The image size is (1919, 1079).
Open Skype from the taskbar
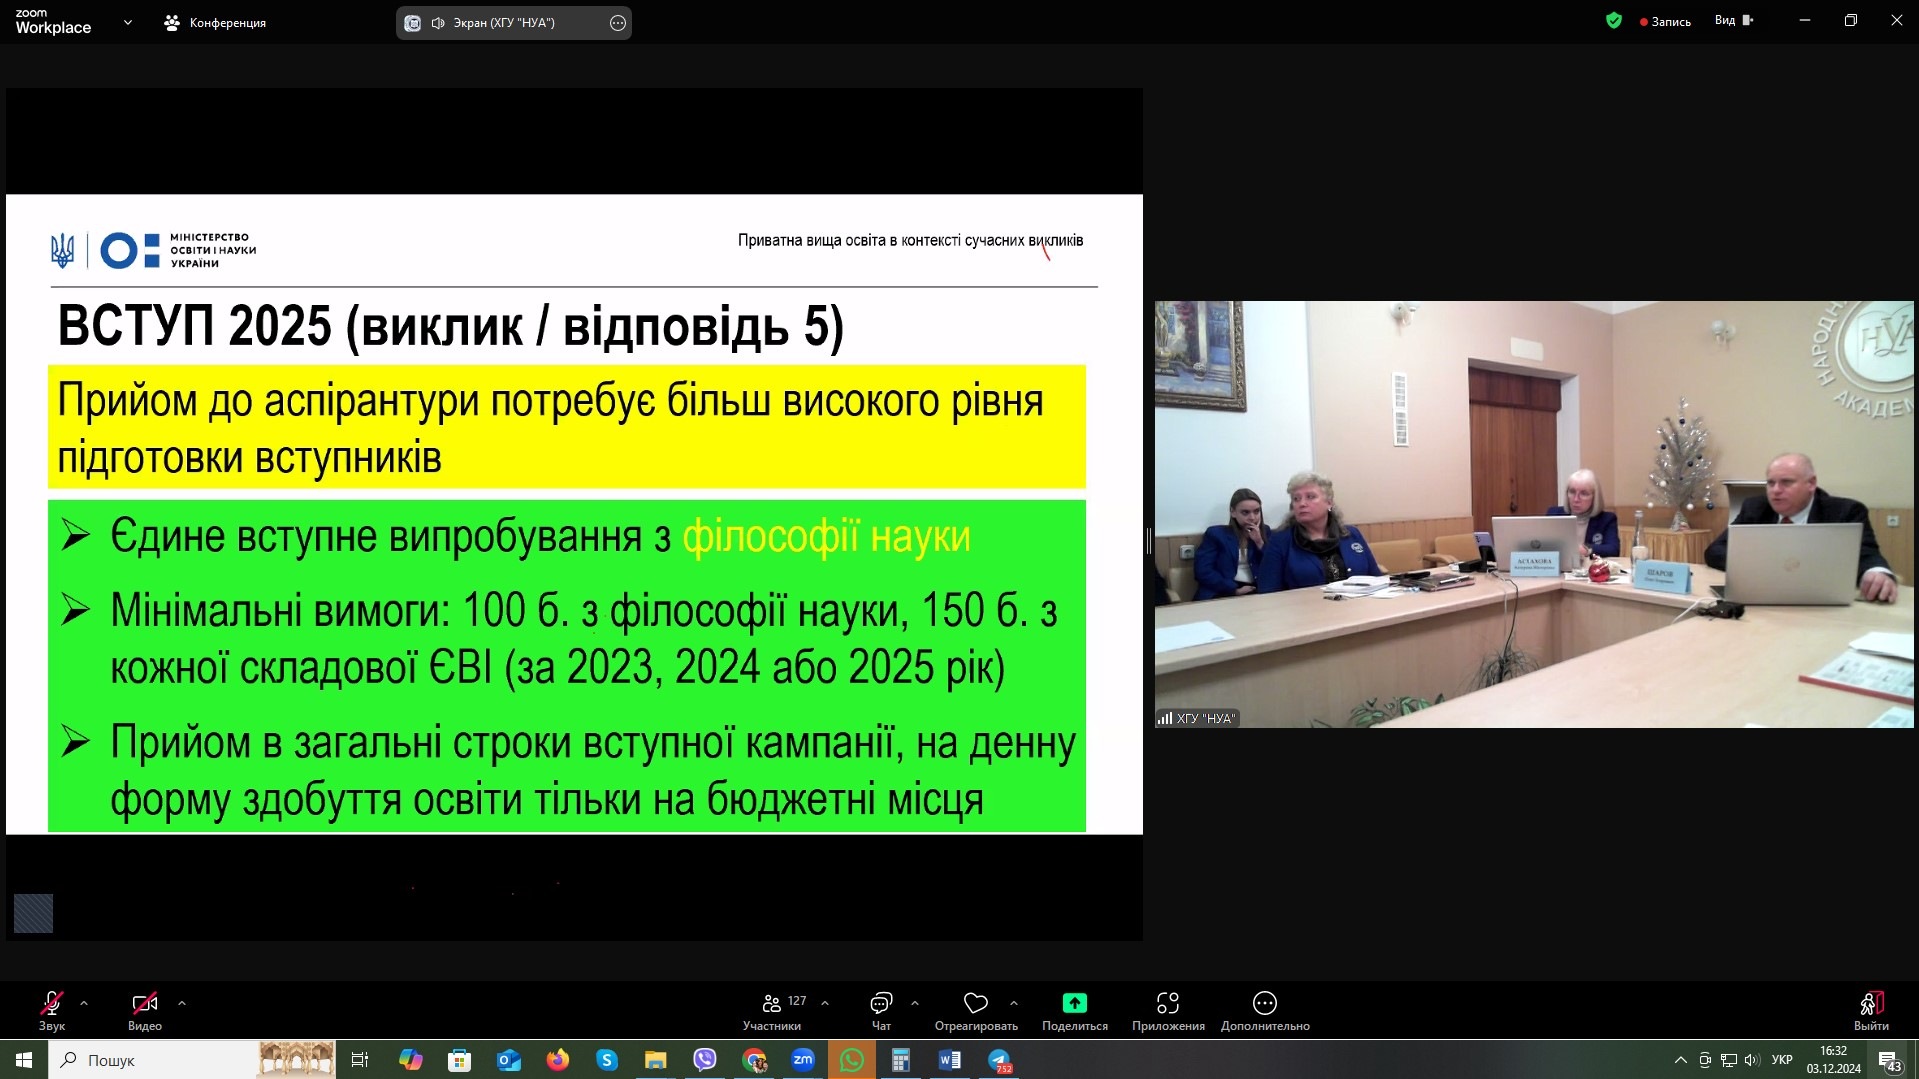click(606, 1060)
